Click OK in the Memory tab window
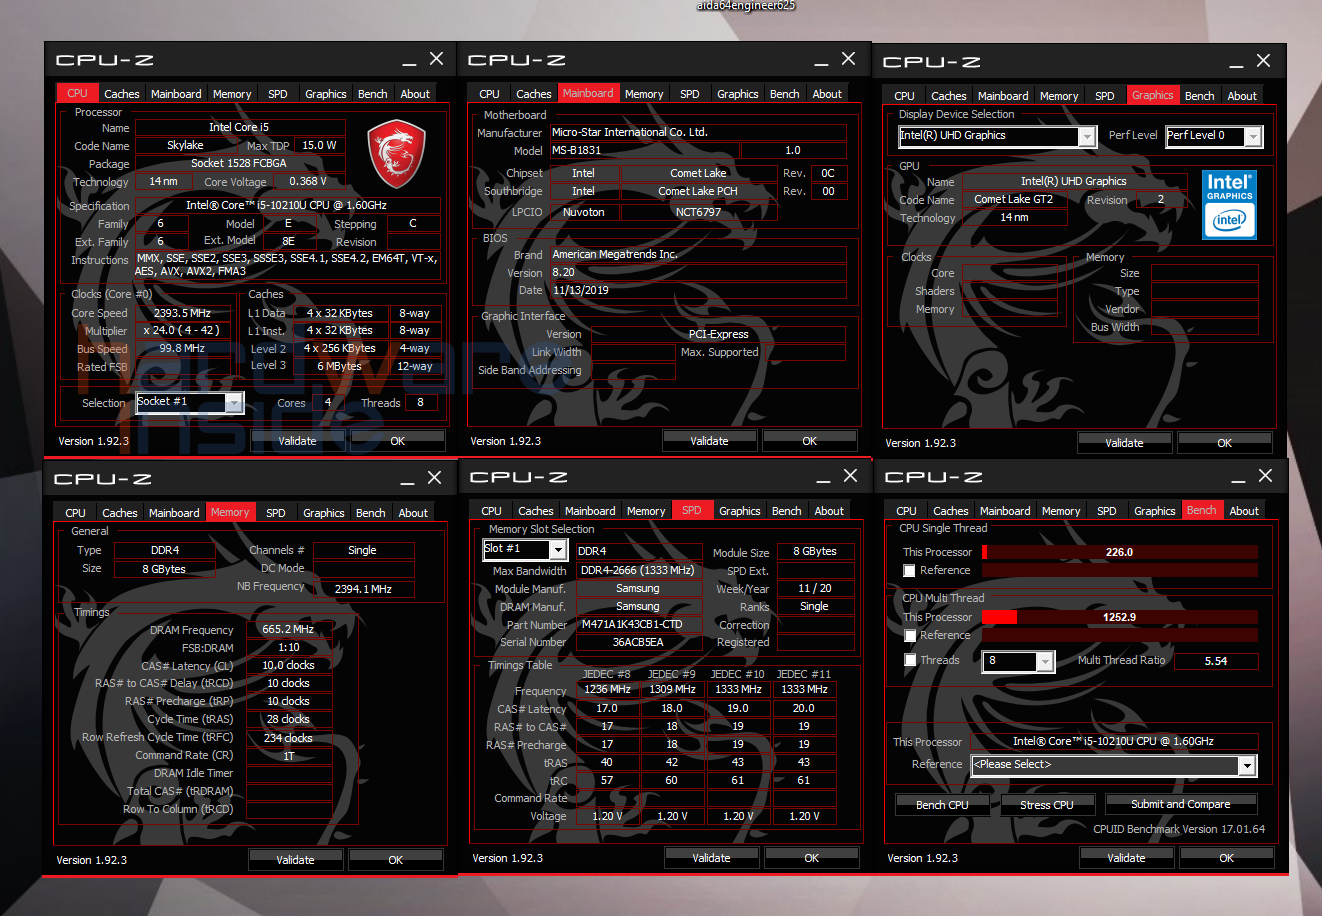This screenshot has width=1322, height=916. coord(396,860)
